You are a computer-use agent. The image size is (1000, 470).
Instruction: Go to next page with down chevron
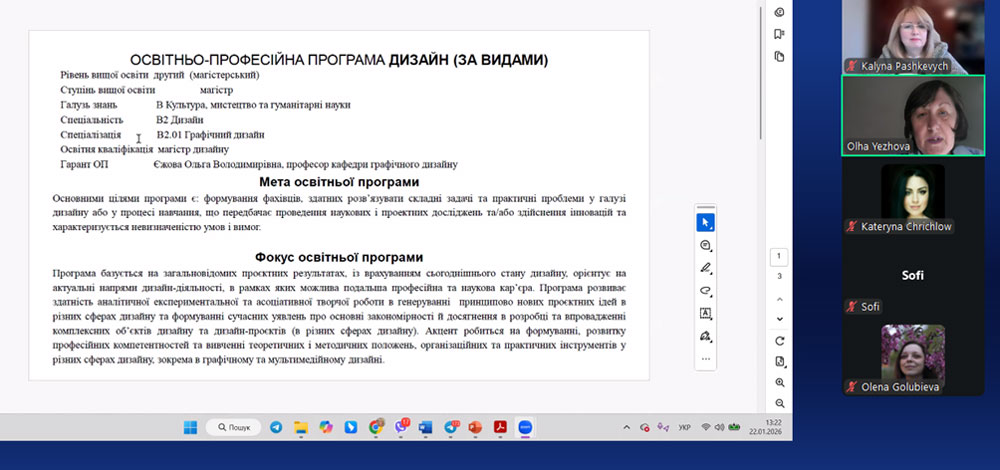click(779, 318)
